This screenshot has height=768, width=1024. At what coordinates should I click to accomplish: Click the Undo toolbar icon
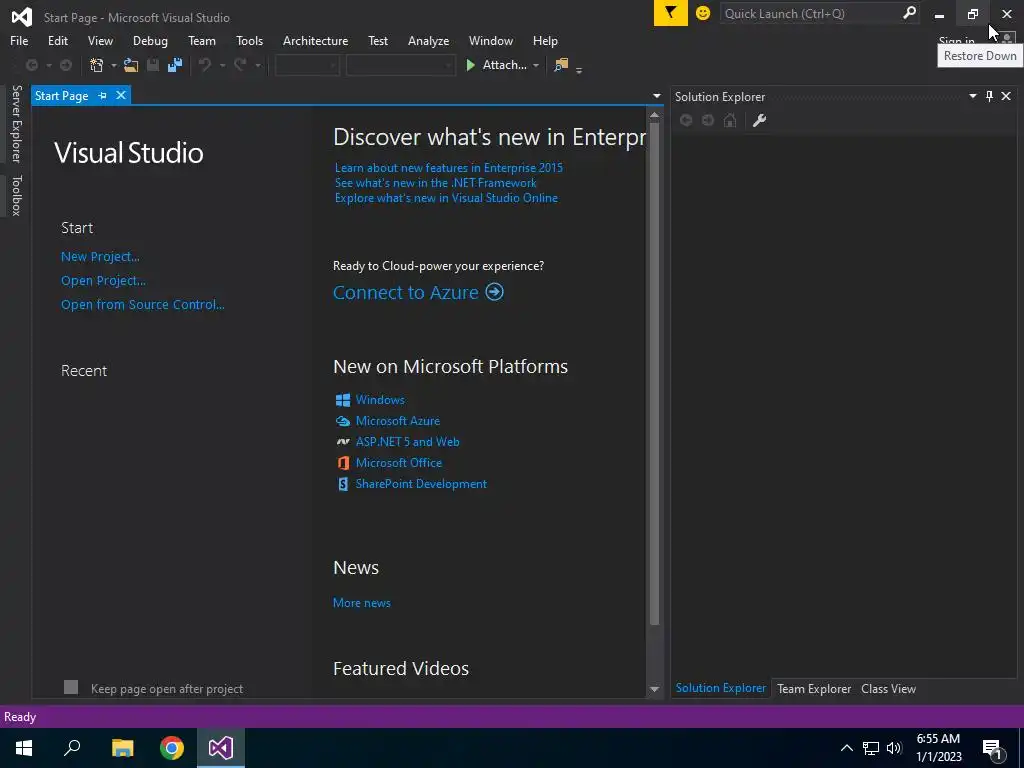coord(205,65)
